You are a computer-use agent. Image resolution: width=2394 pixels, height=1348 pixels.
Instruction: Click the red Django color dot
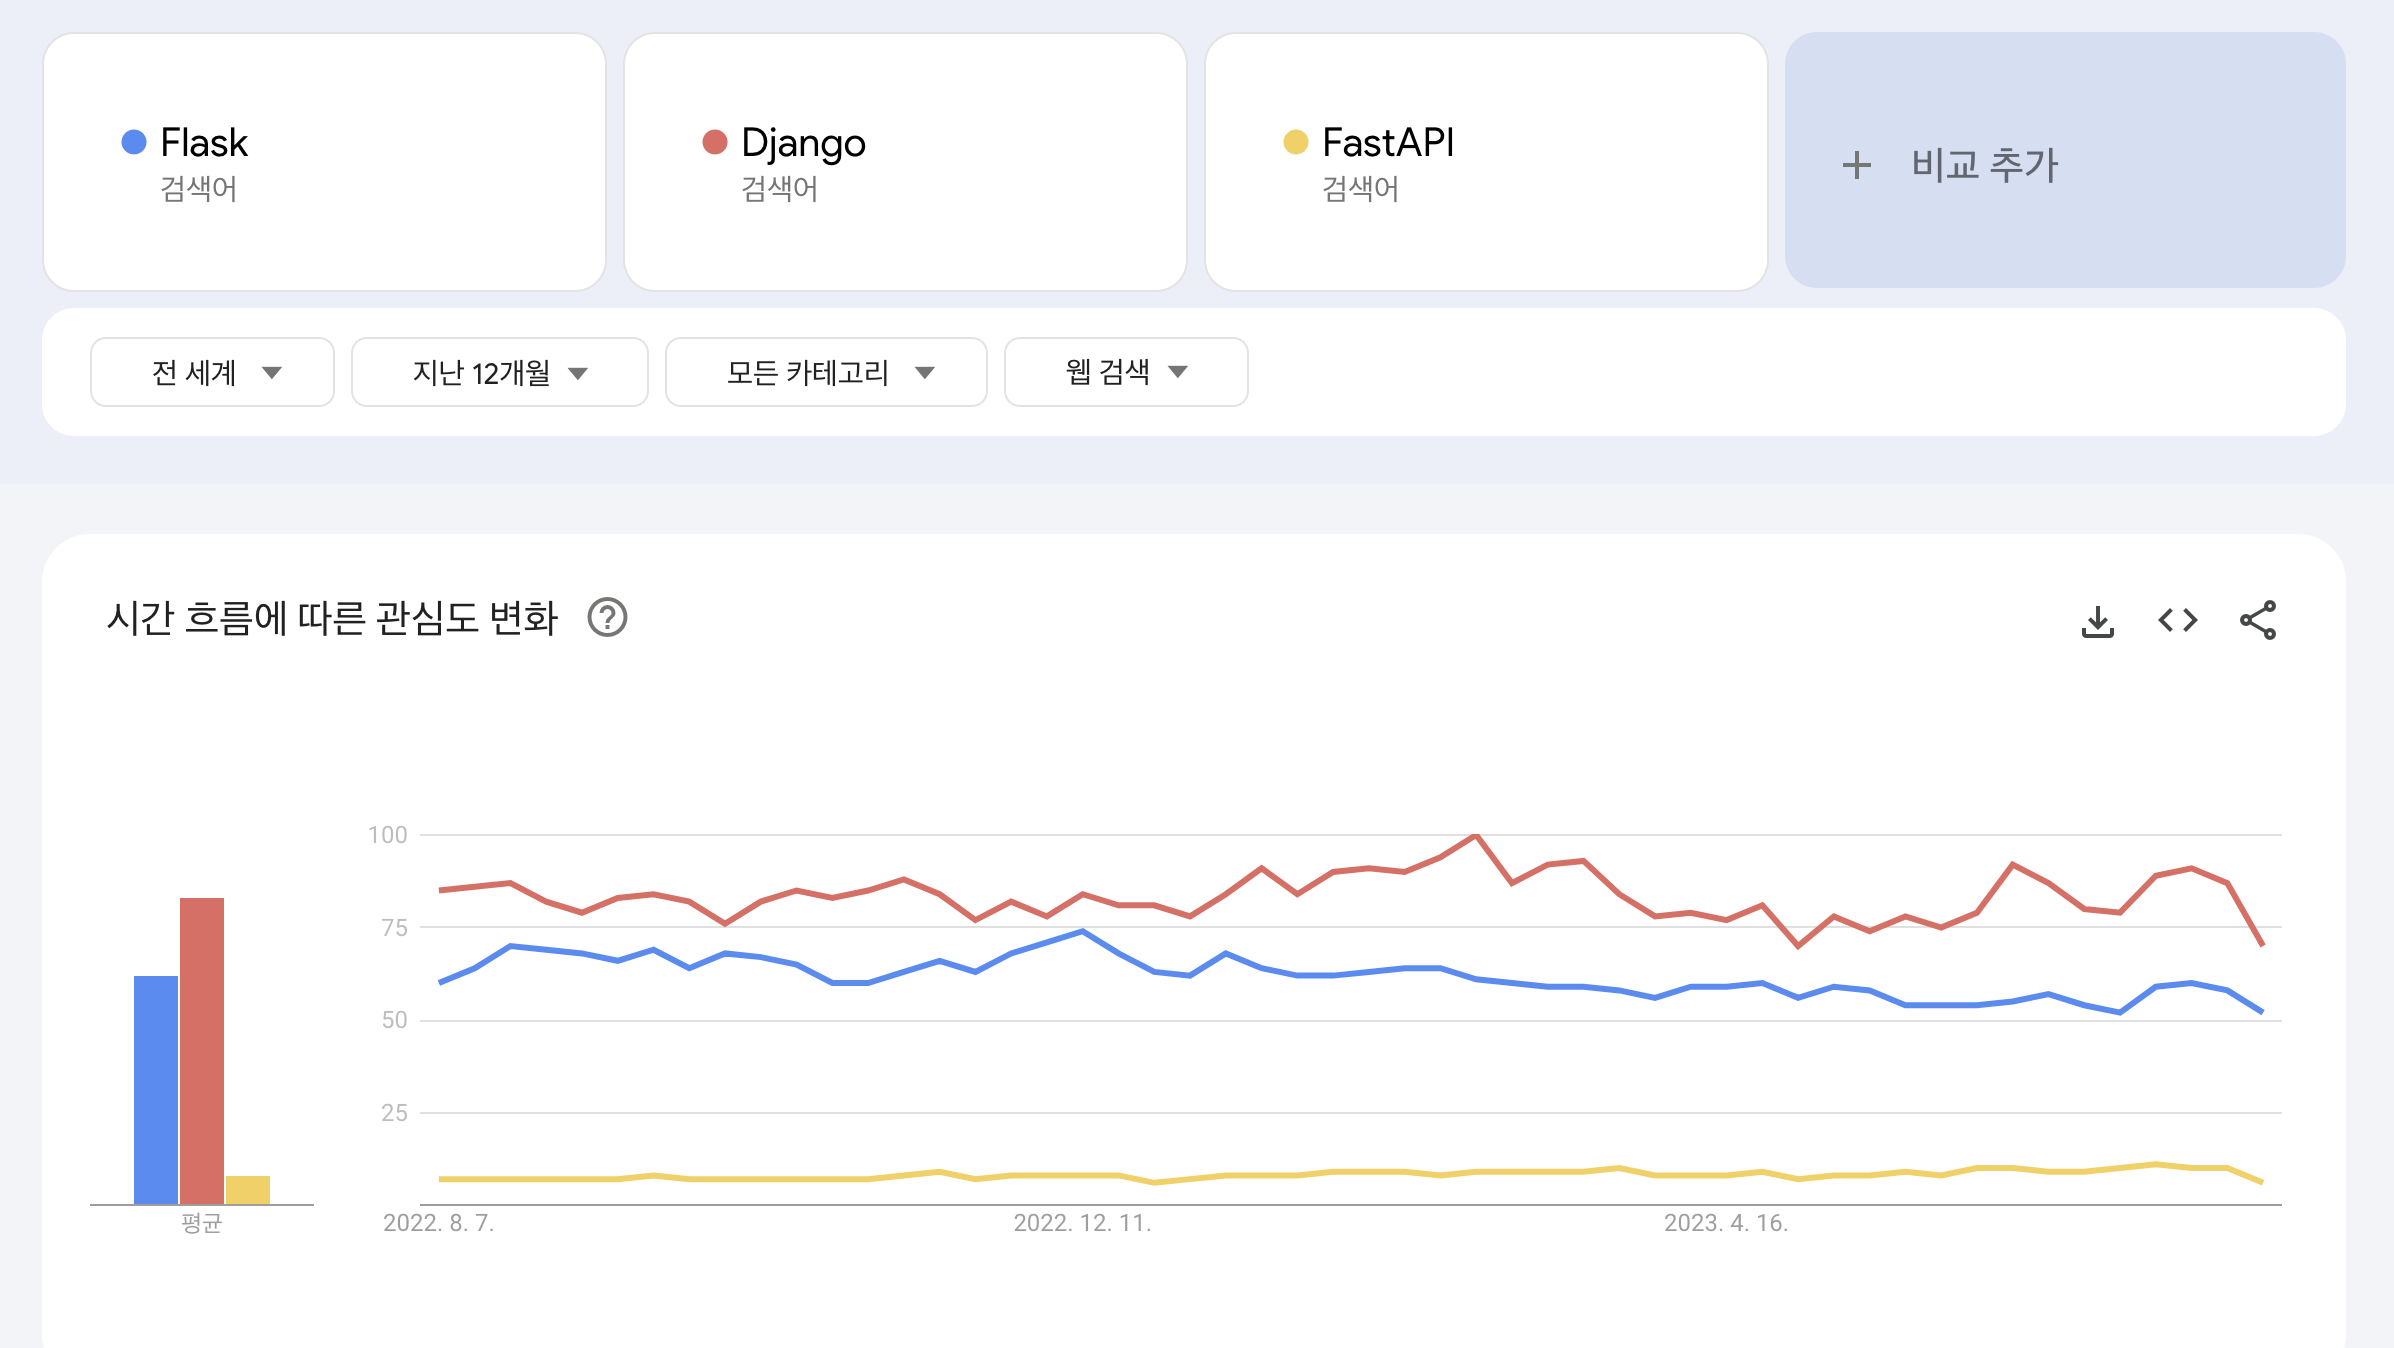pyautogui.click(x=715, y=142)
